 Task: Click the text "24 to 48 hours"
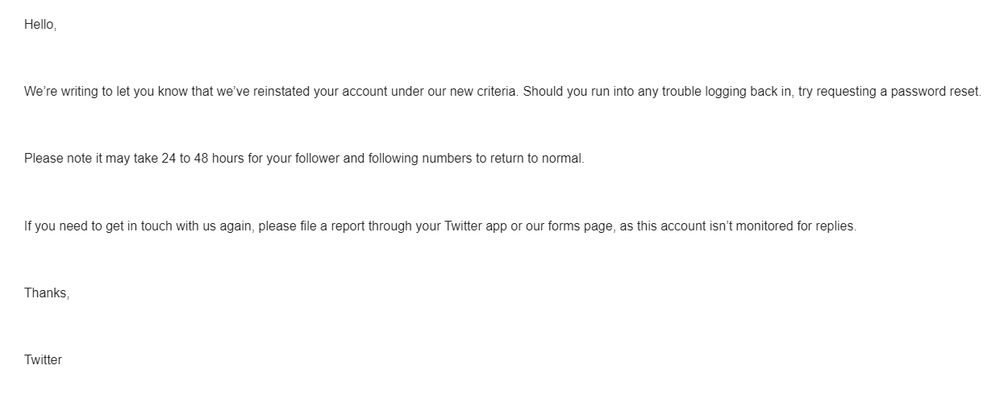point(203,158)
